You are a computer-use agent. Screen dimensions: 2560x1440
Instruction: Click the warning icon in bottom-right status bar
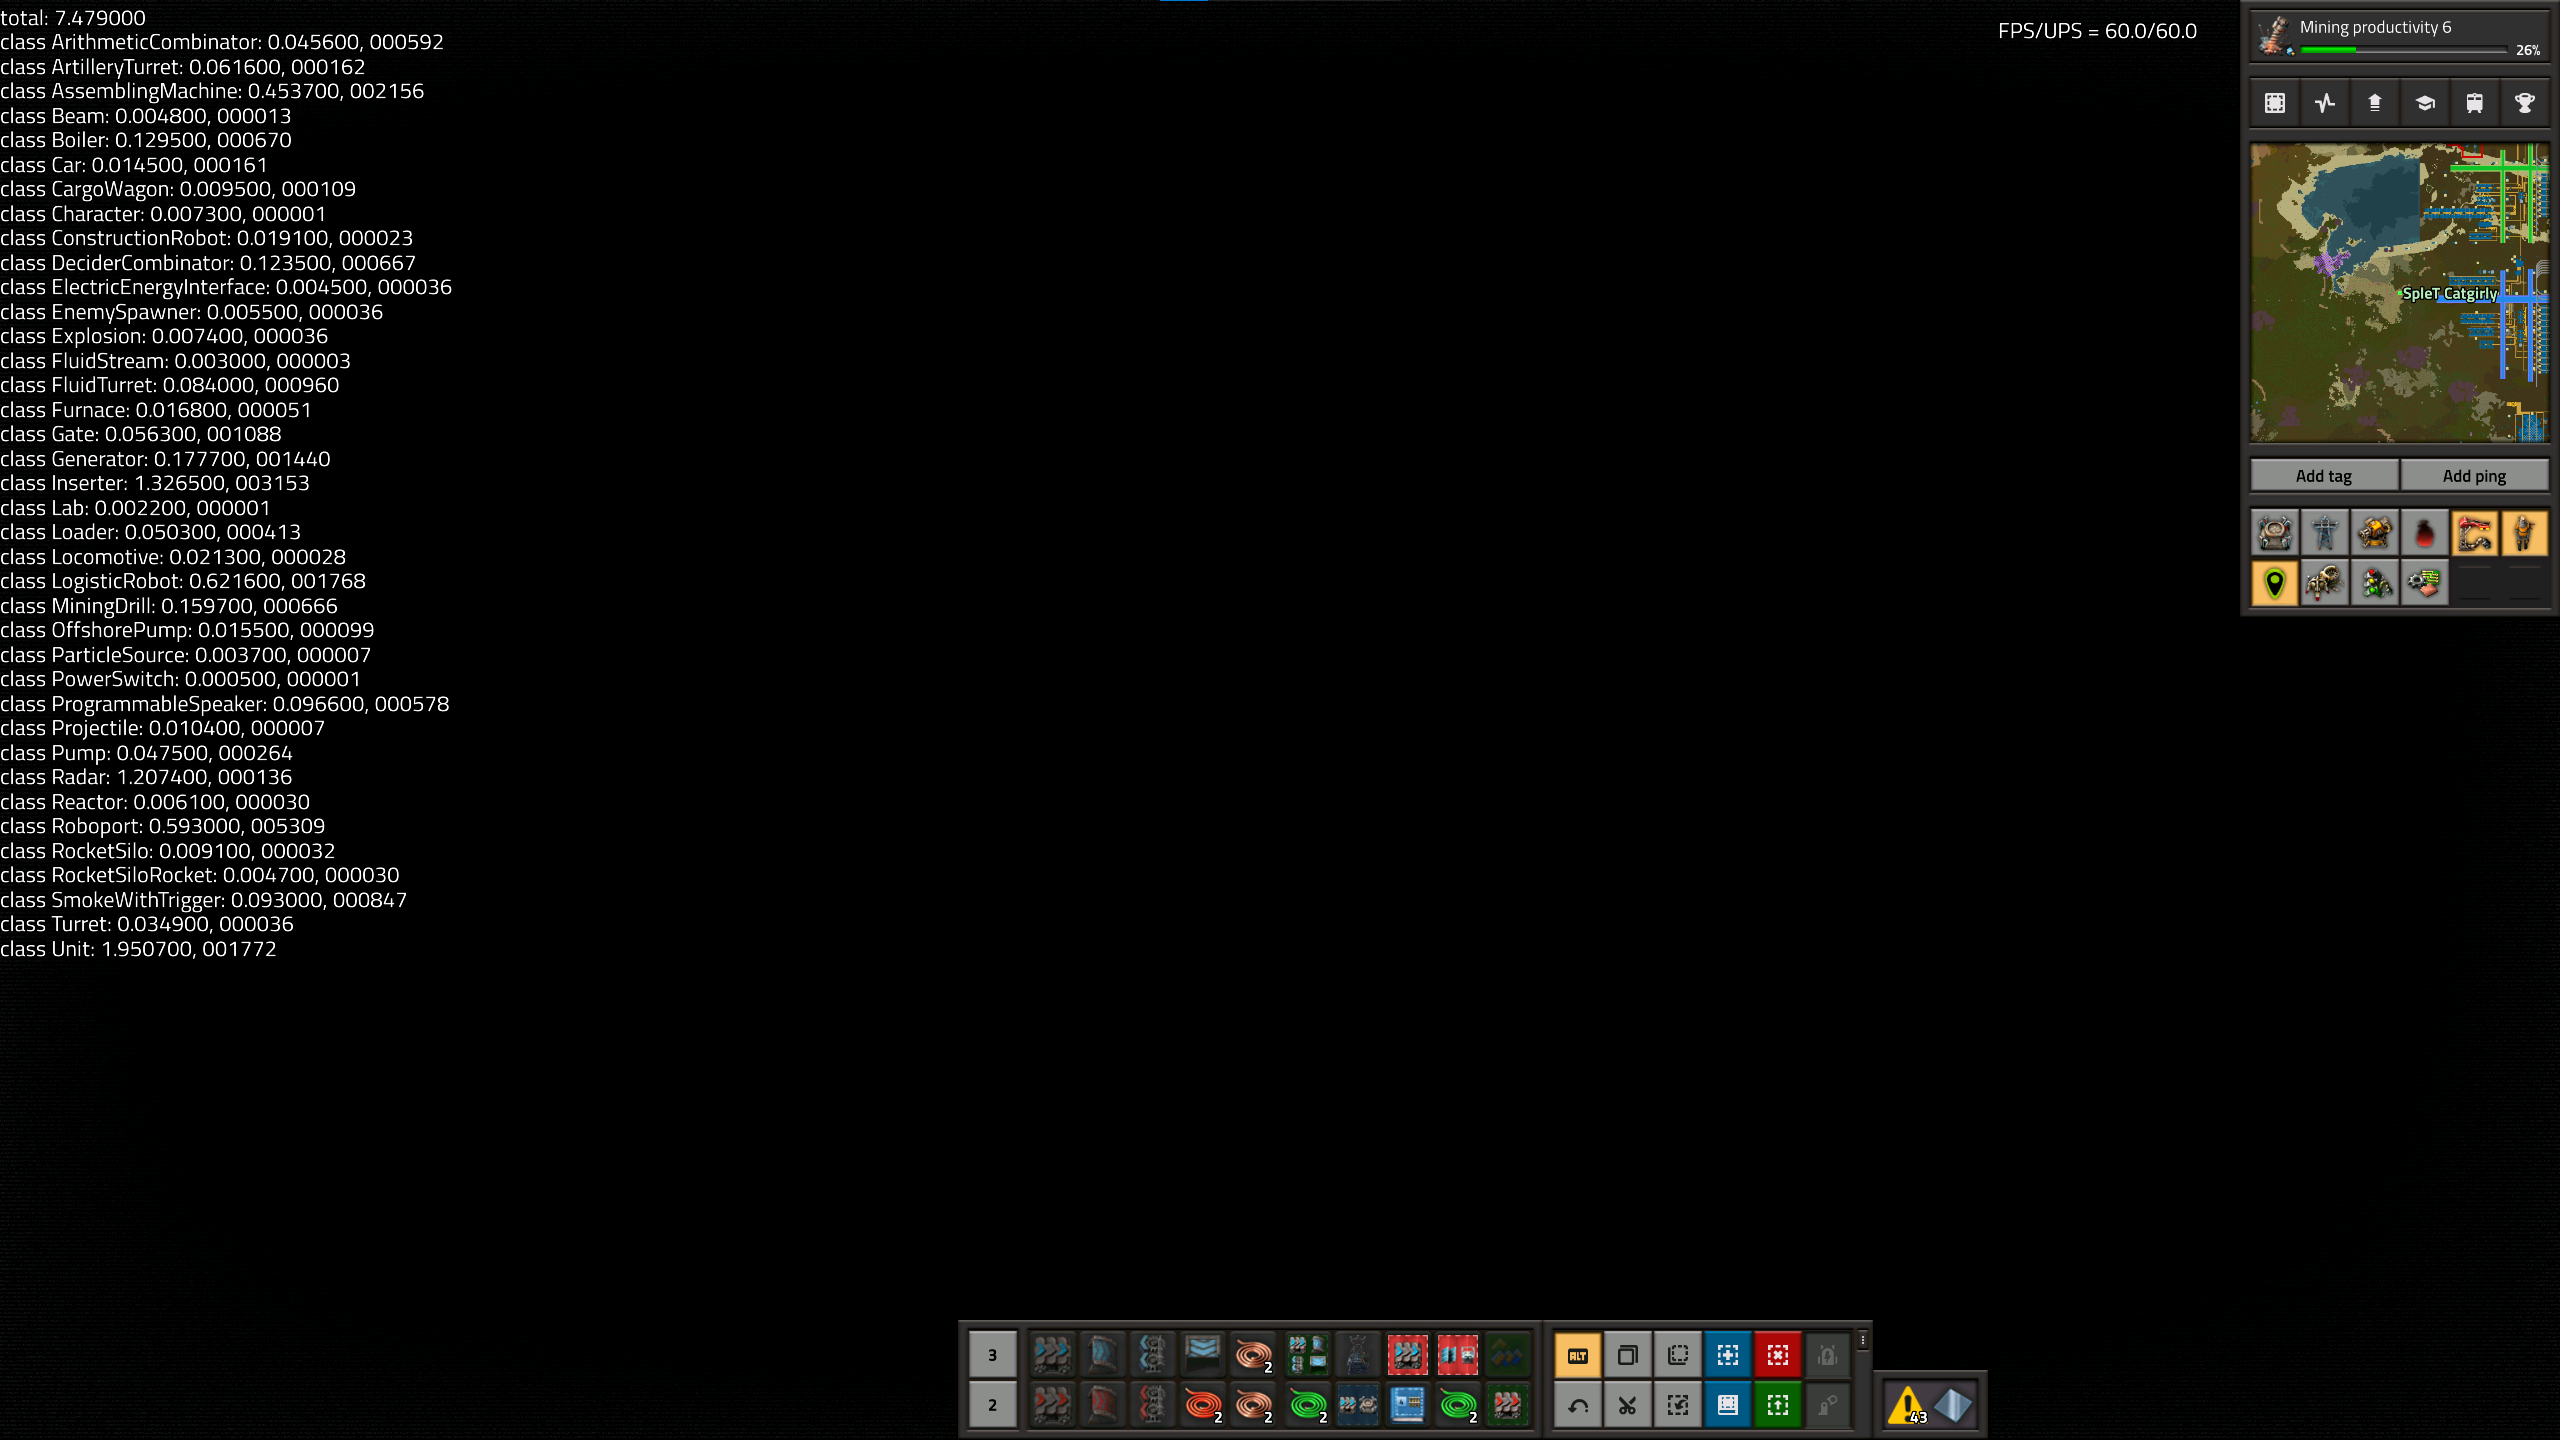coord(1908,1403)
